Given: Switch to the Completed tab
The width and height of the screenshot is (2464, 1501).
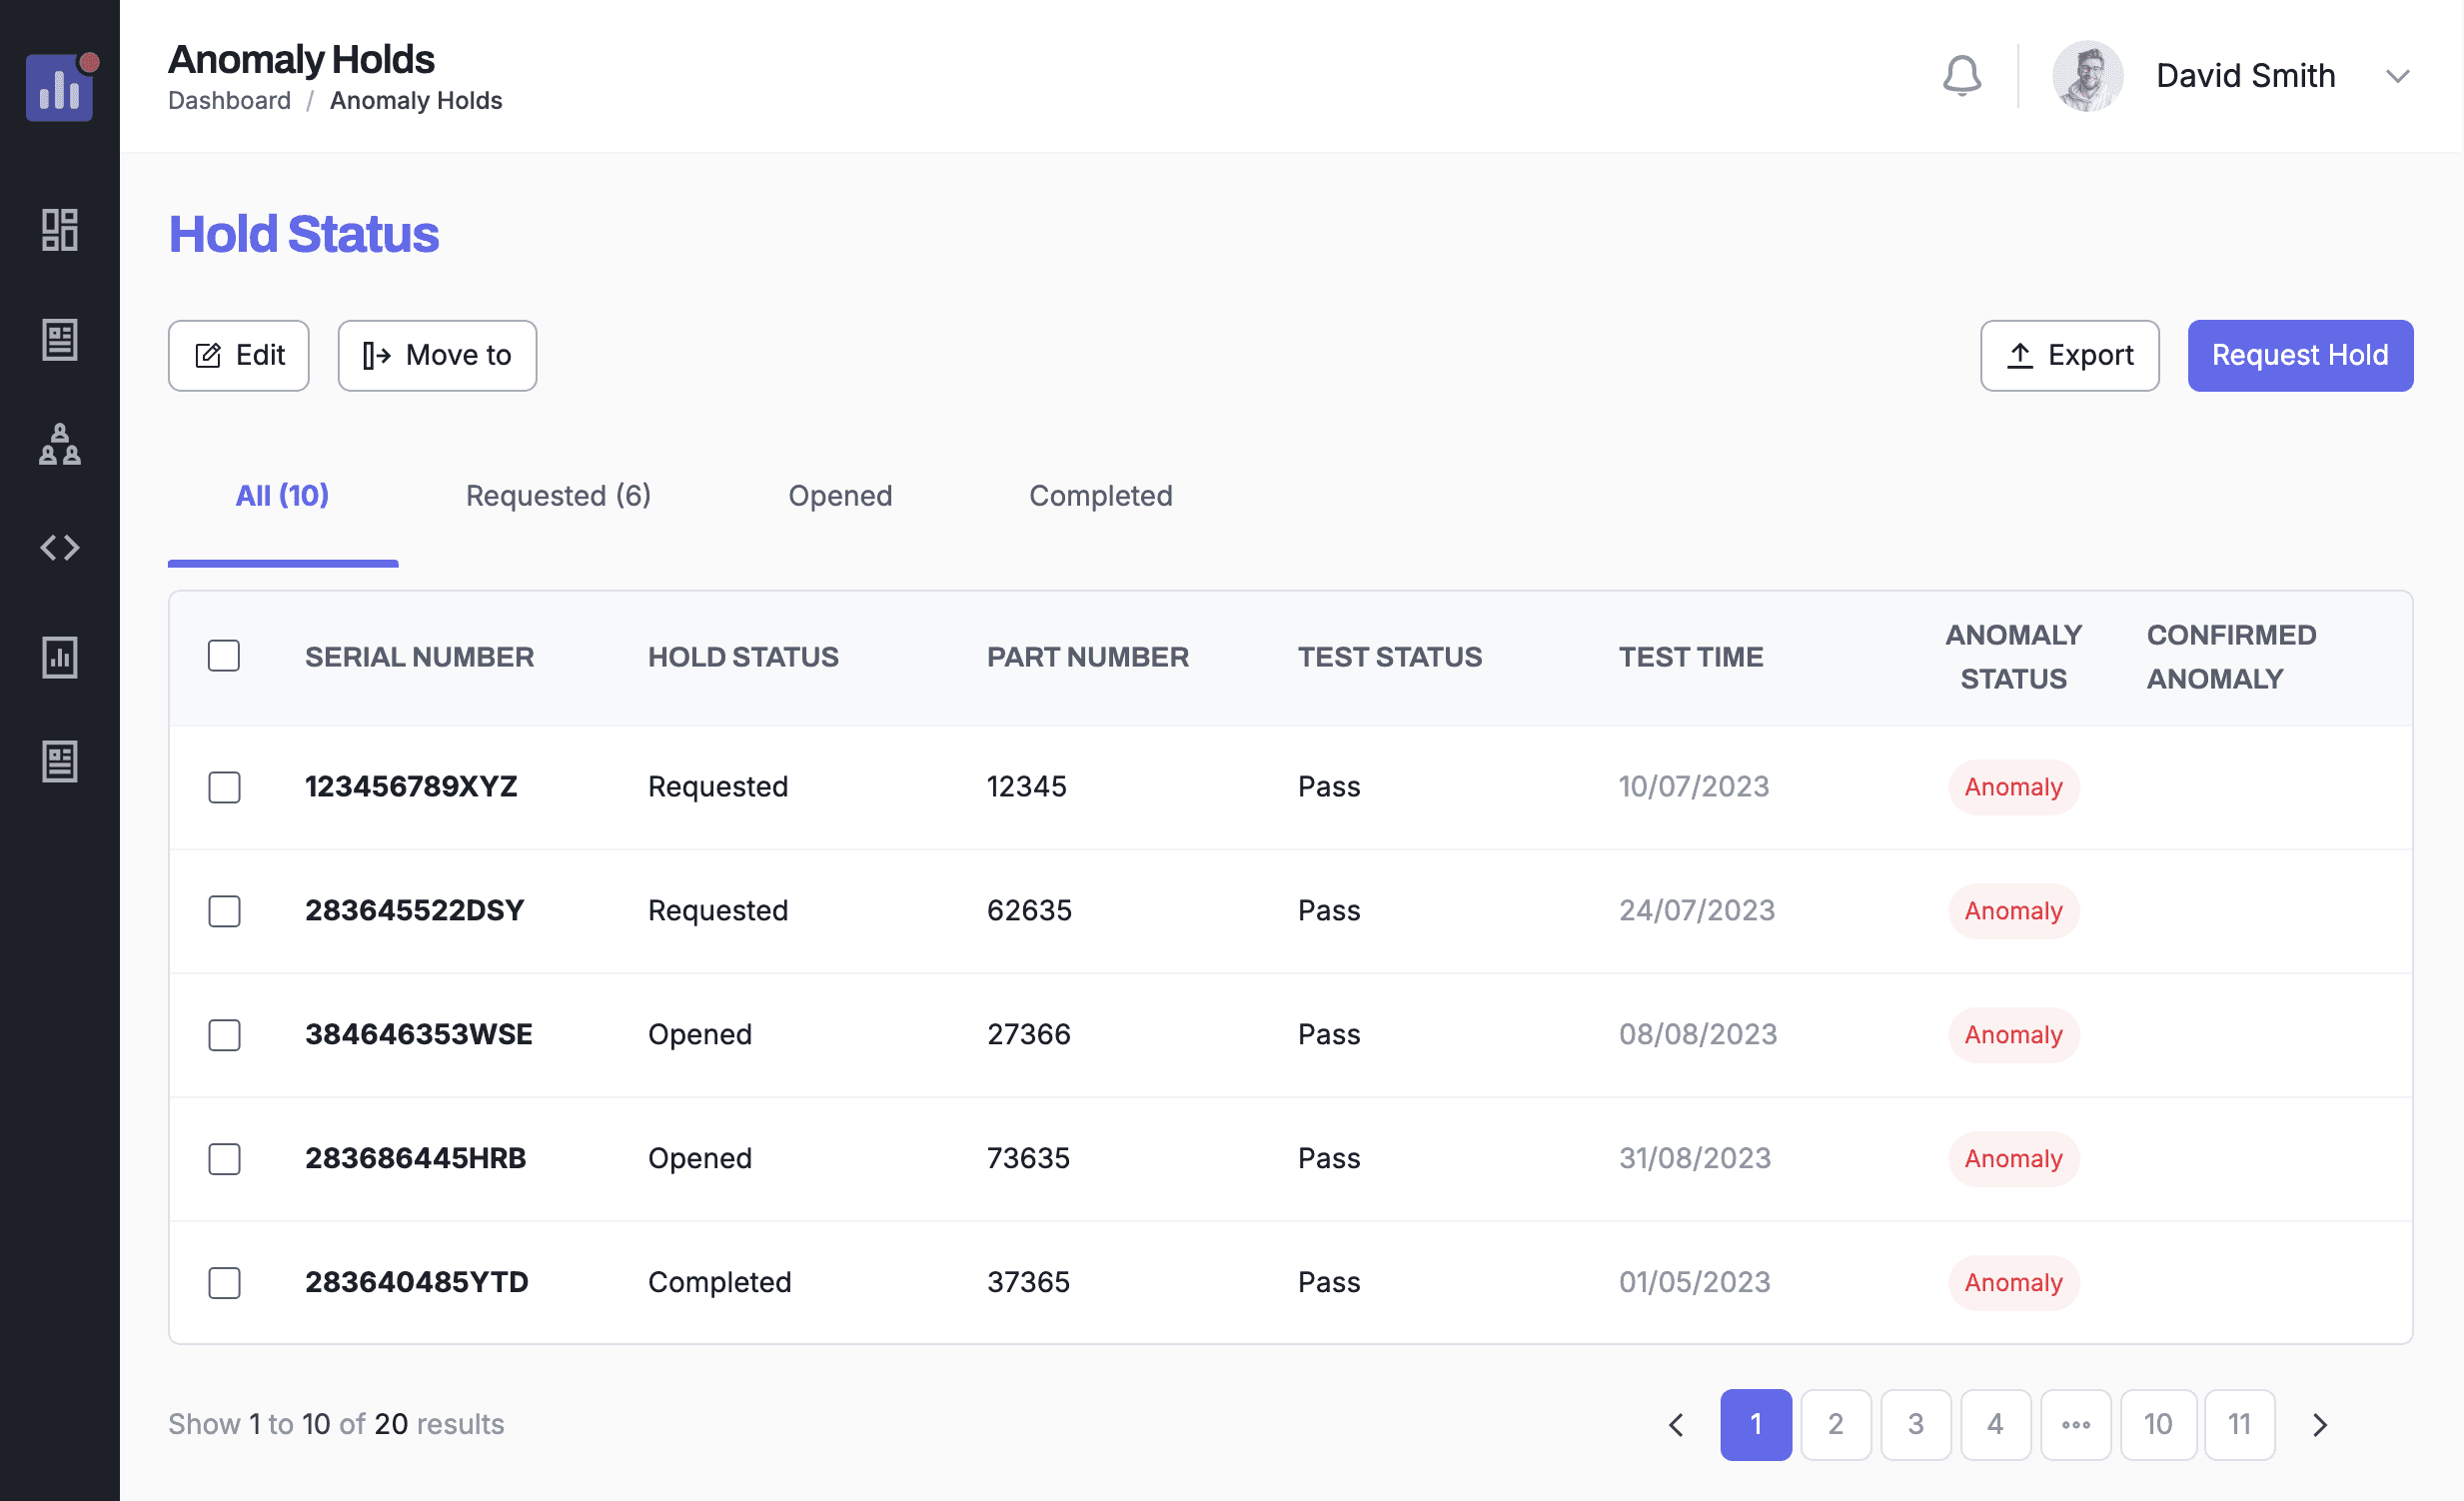Looking at the screenshot, I should click(x=1100, y=495).
